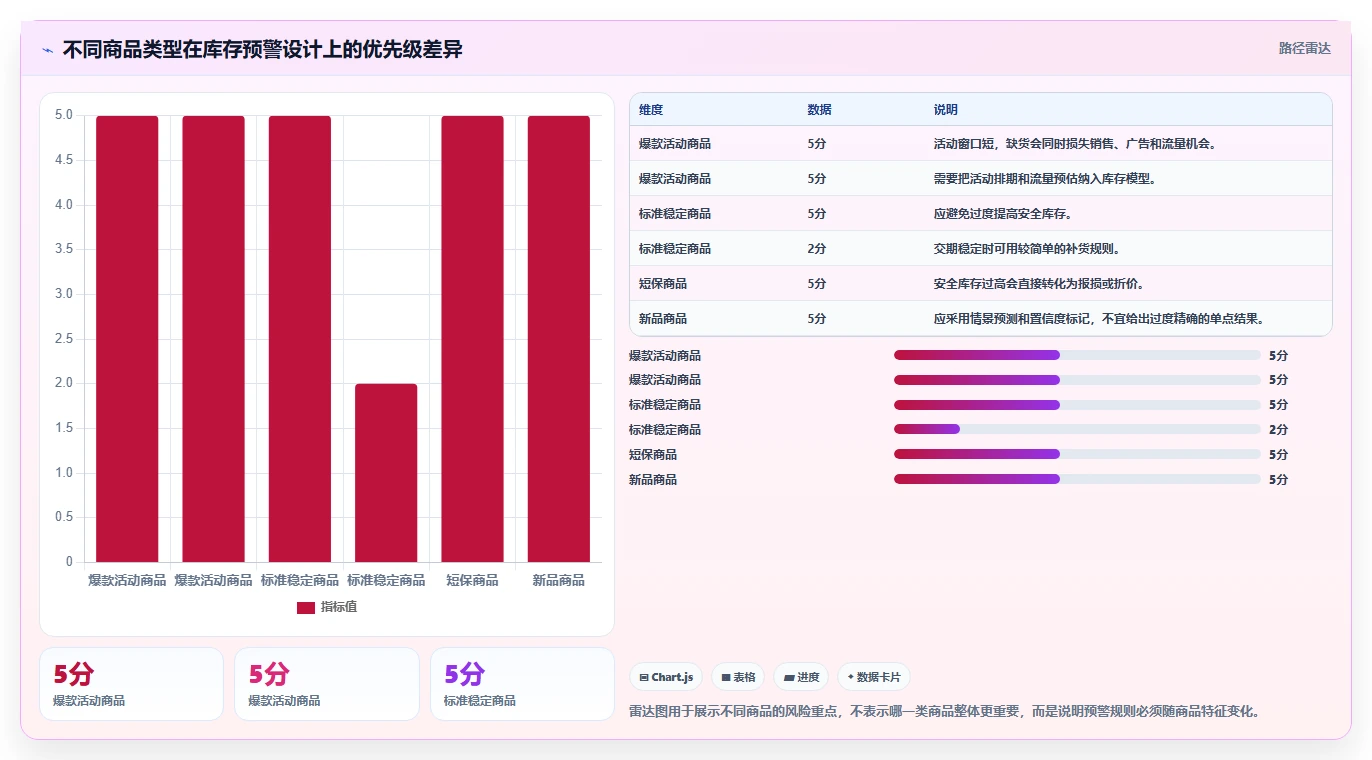Click the 表格 chip icon

tap(726, 677)
